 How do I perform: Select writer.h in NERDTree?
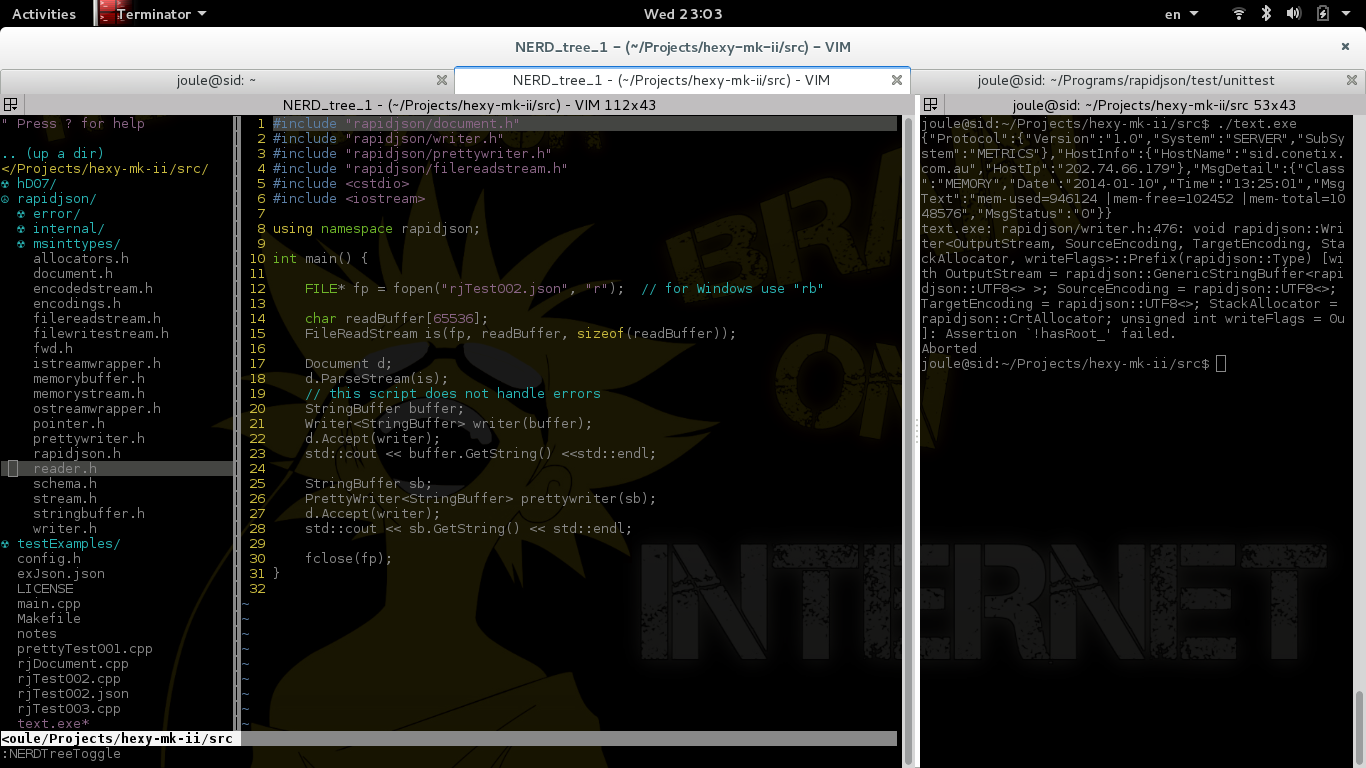tap(65, 528)
